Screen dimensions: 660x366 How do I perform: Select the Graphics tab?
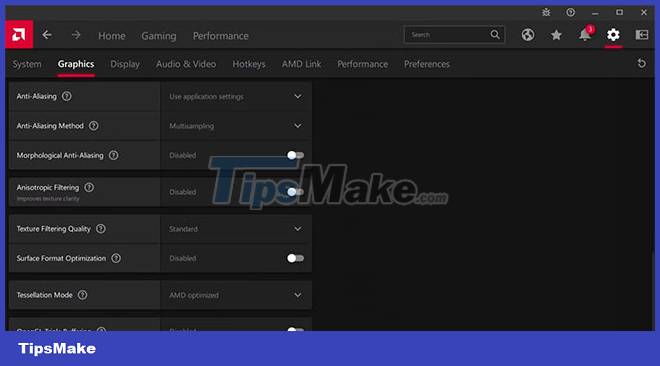pos(76,64)
